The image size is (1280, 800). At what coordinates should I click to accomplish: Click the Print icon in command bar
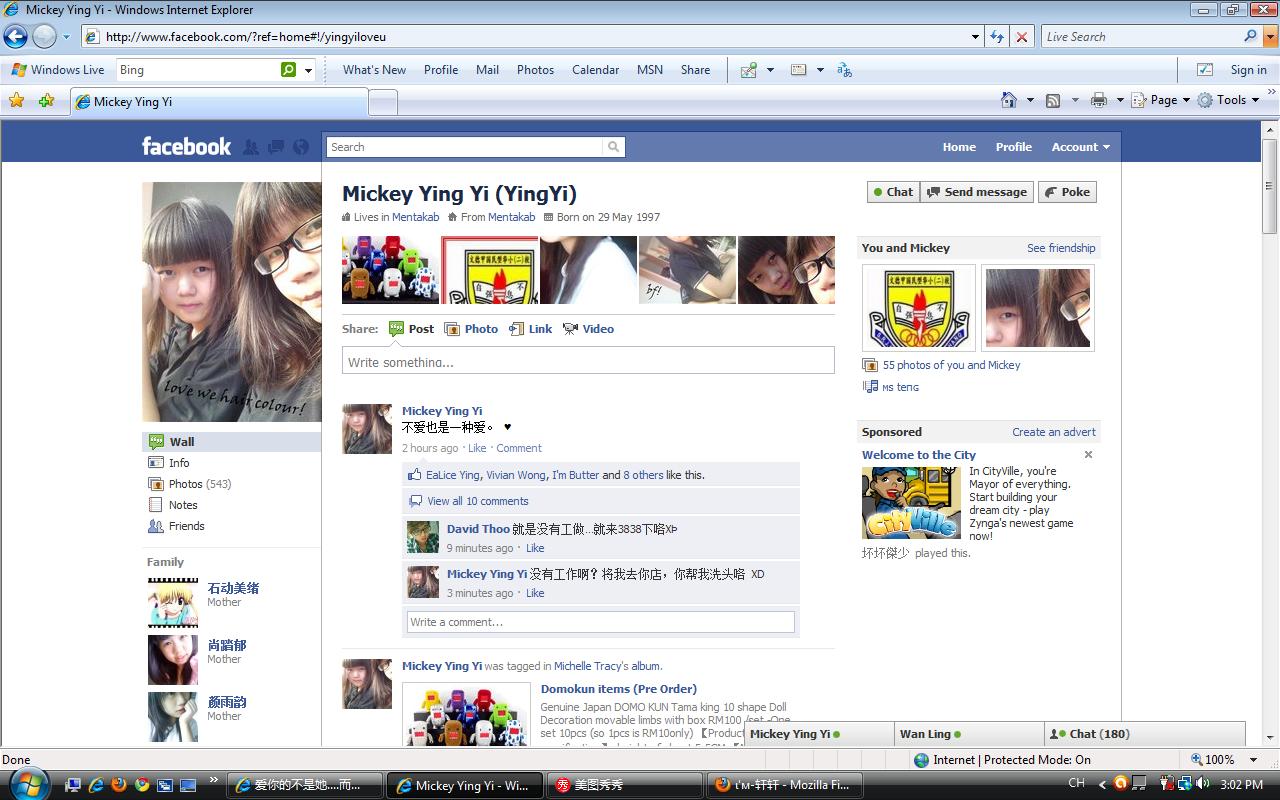click(1099, 100)
